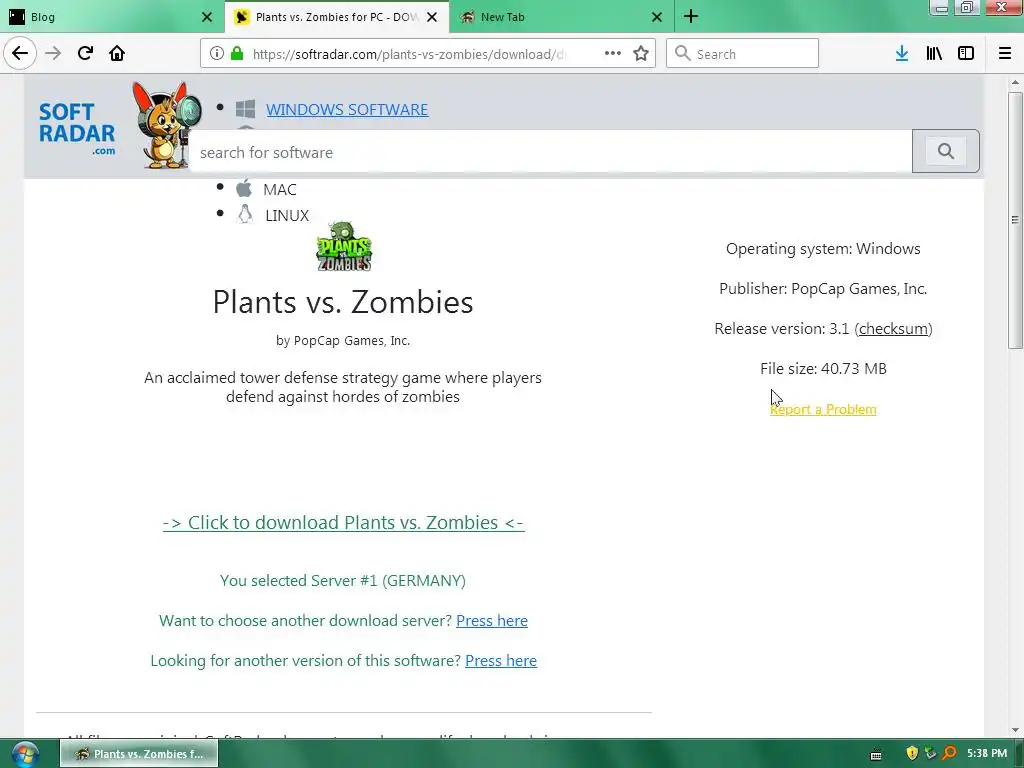1024x768 pixels.
Task: Open the browser home page
Action: [117, 54]
